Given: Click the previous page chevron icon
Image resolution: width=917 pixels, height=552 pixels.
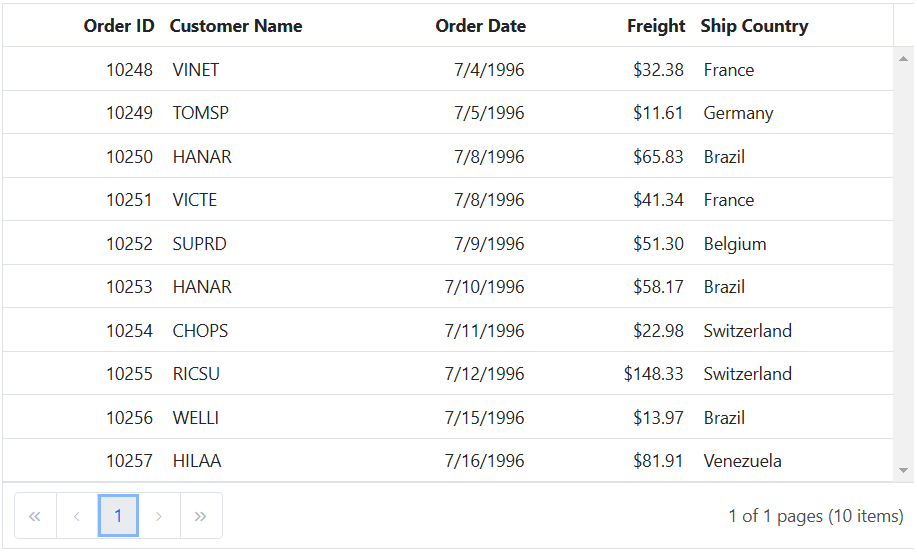Looking at the screenshot, I should (x=77, y=516).
